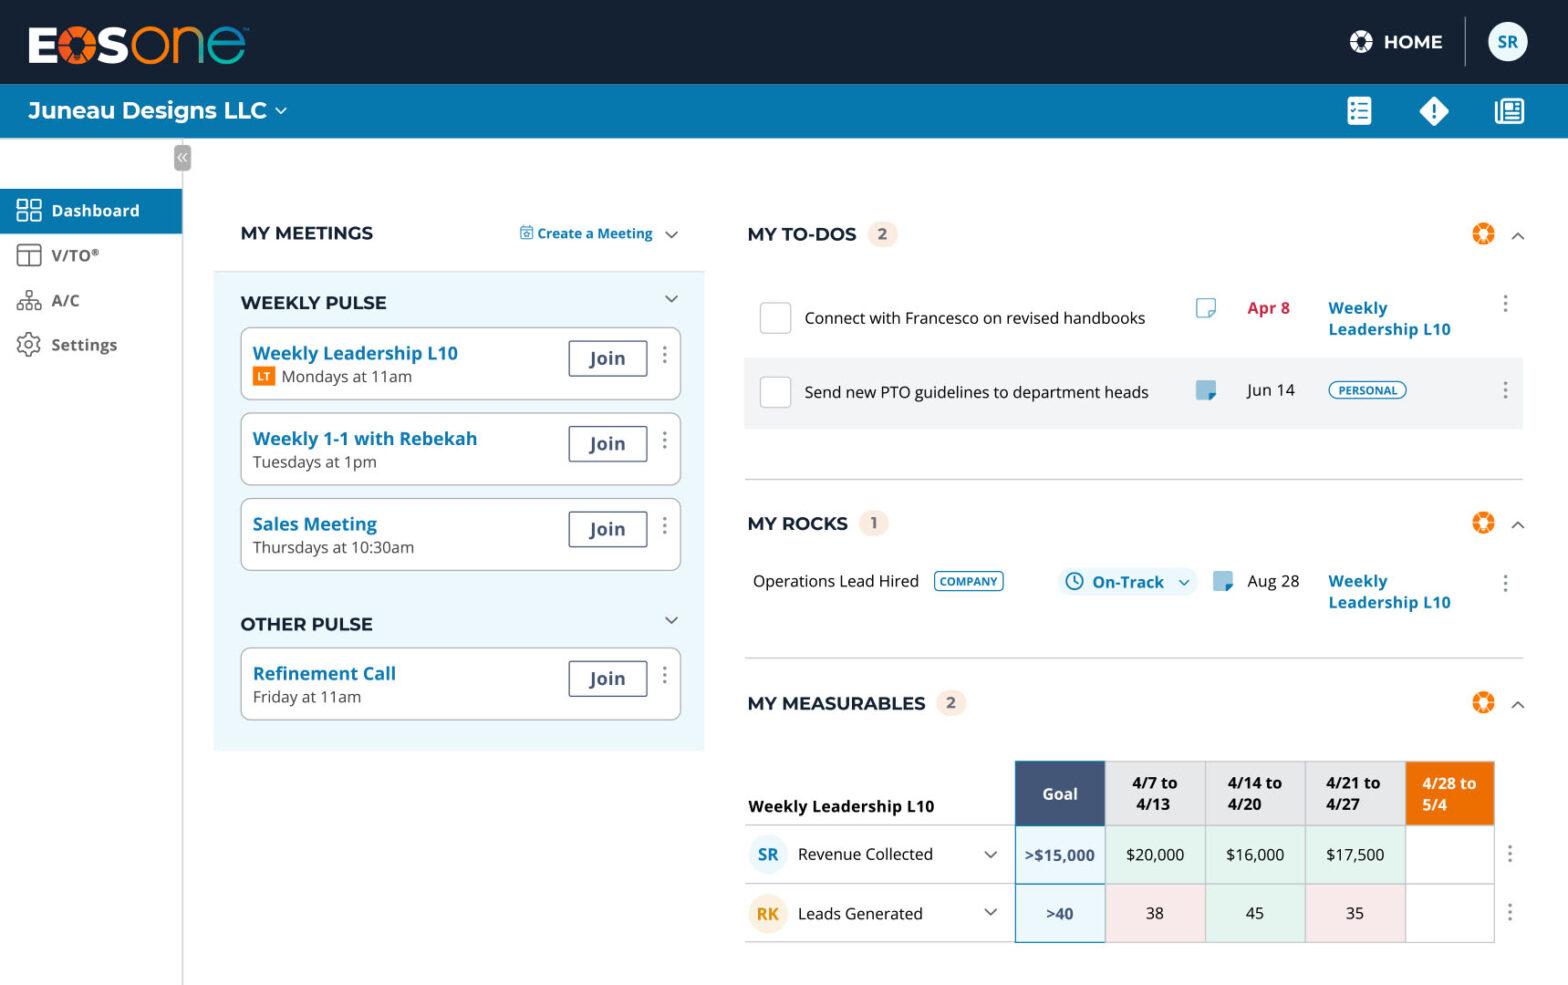Screen dimensions: 1568x985
Task: Select the orange 4/28 to 5/4 column header
Action: click(1448, 794)
